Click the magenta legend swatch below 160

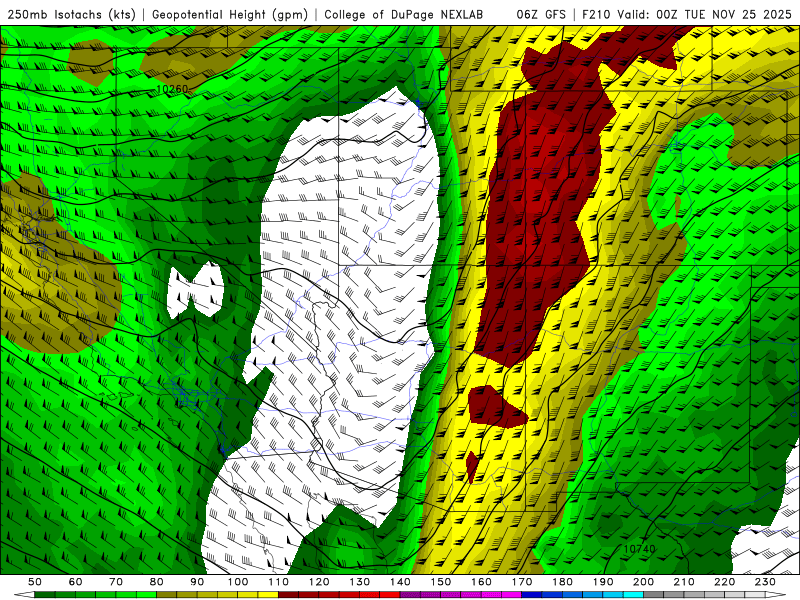click(x=491, y=595)
